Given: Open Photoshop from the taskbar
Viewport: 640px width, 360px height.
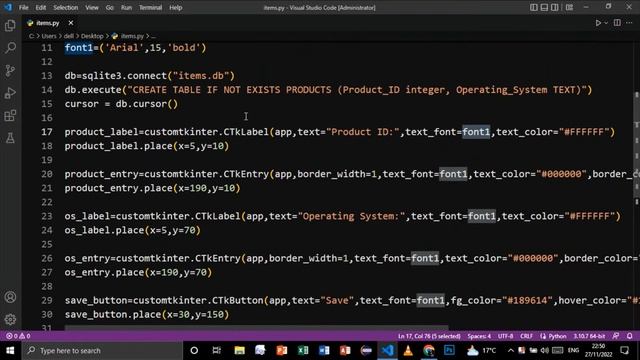Looking at the screenshot, I should point(449,351).
